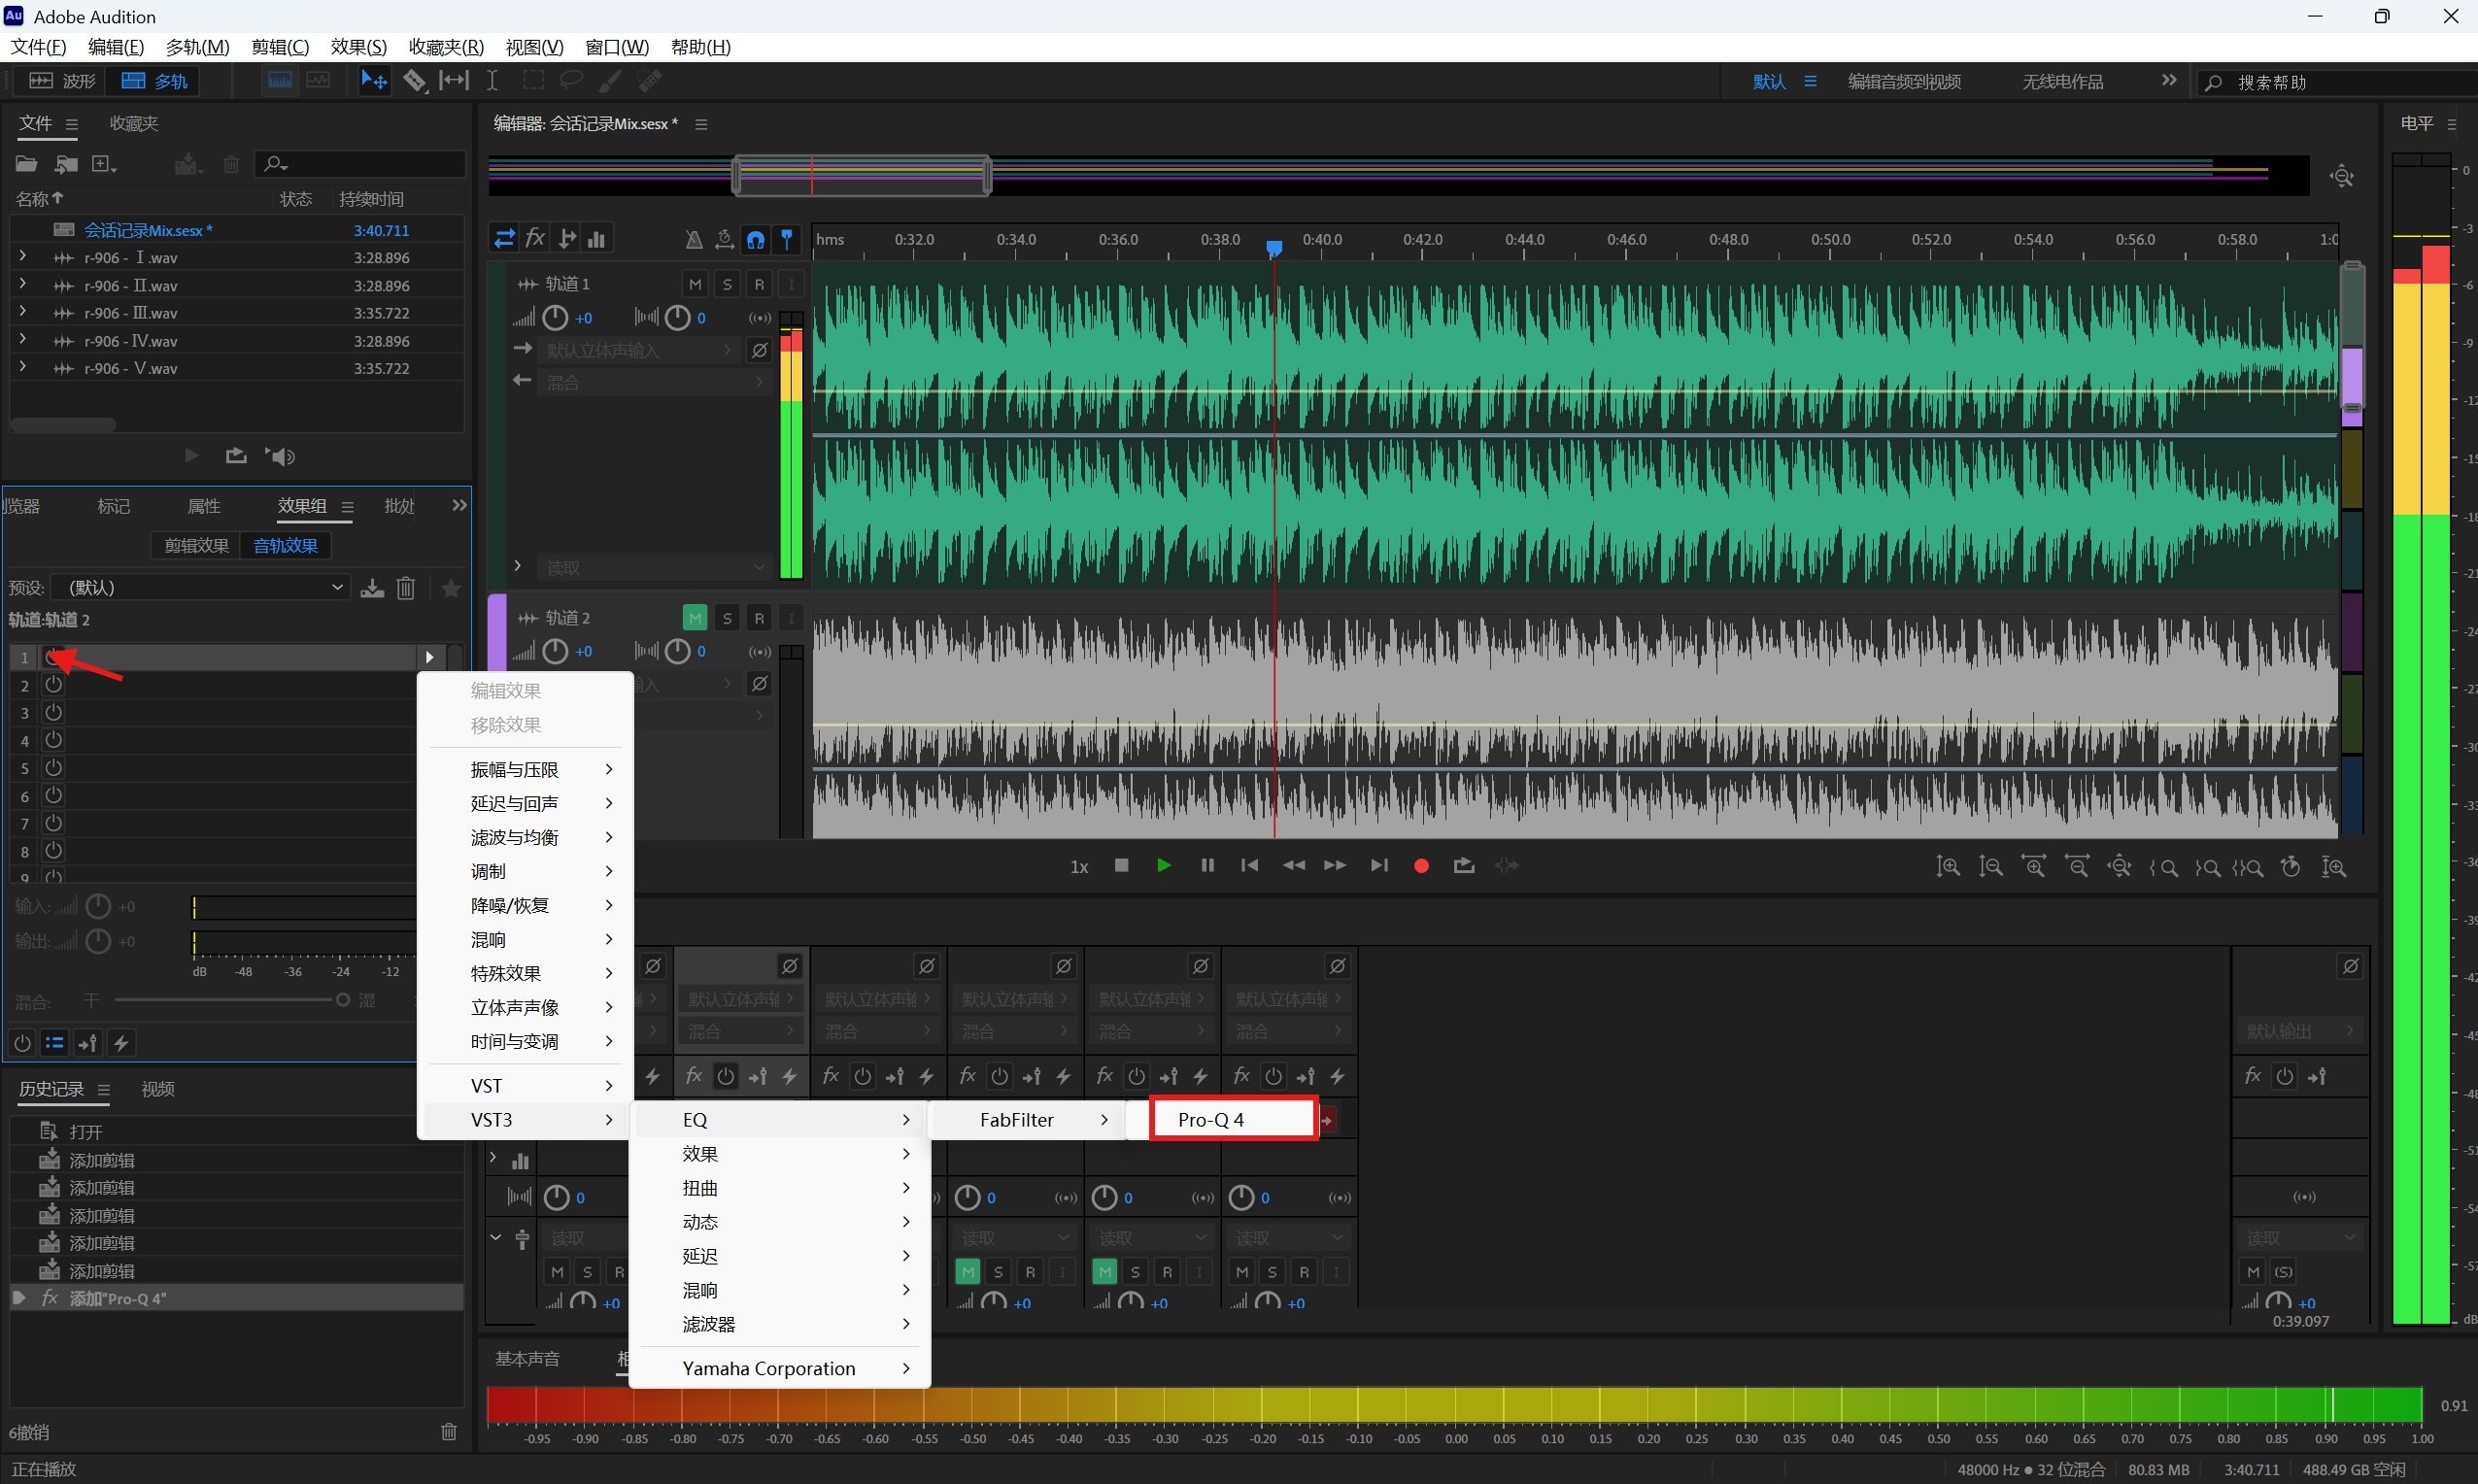Click Track 1 volume knob
2478x1484 pixels.
(x=555, y=318)
